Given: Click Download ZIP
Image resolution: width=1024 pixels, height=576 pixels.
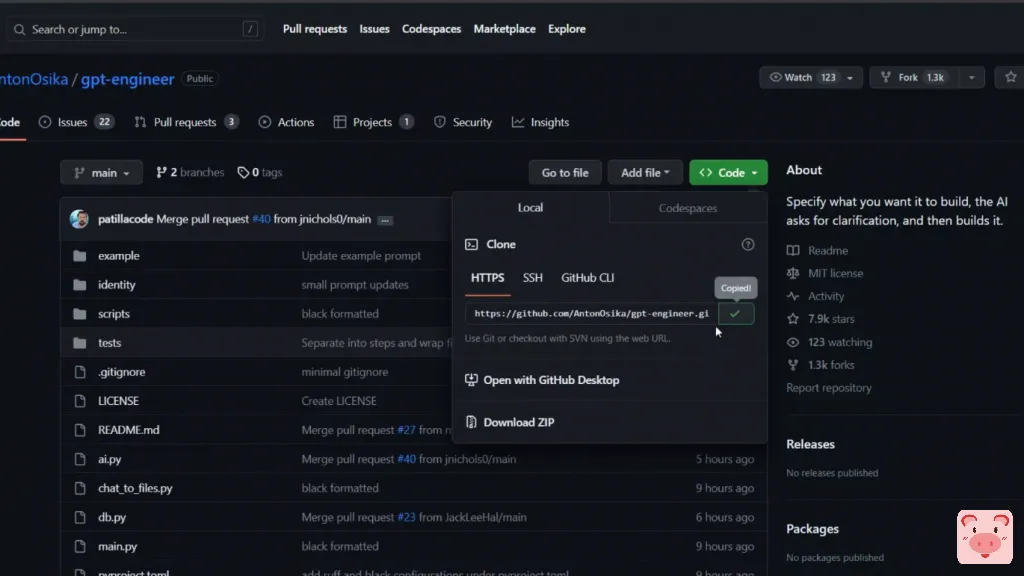Looking at the screenshot, I should (x=519, y=423).
